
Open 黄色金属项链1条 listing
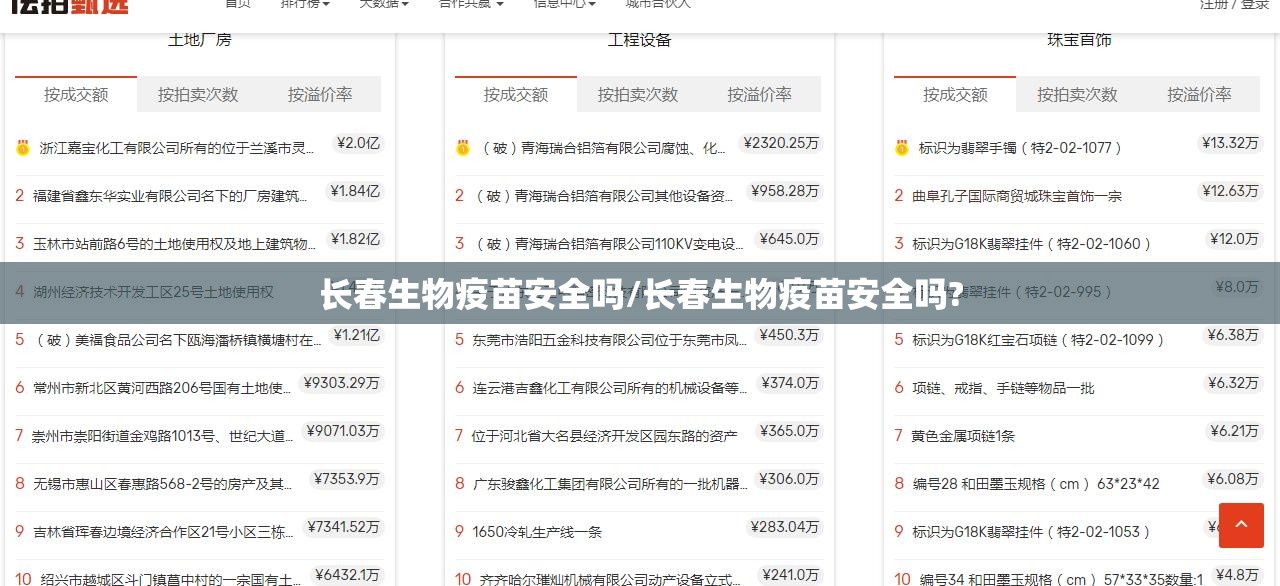point(963,436)
